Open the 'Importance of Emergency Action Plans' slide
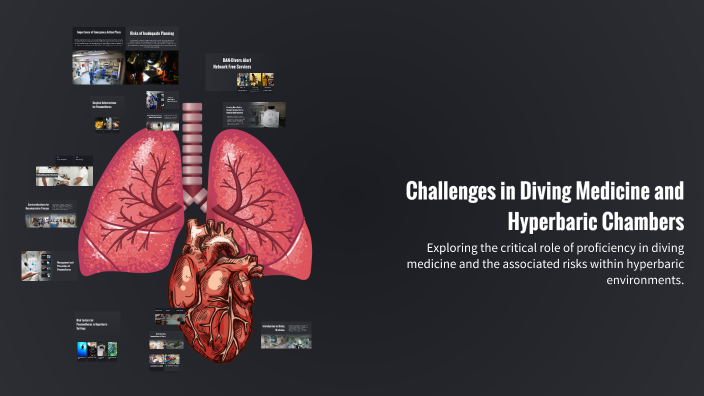Image resolution: width=704 pixels, height=396 pixels. point(99,56)
